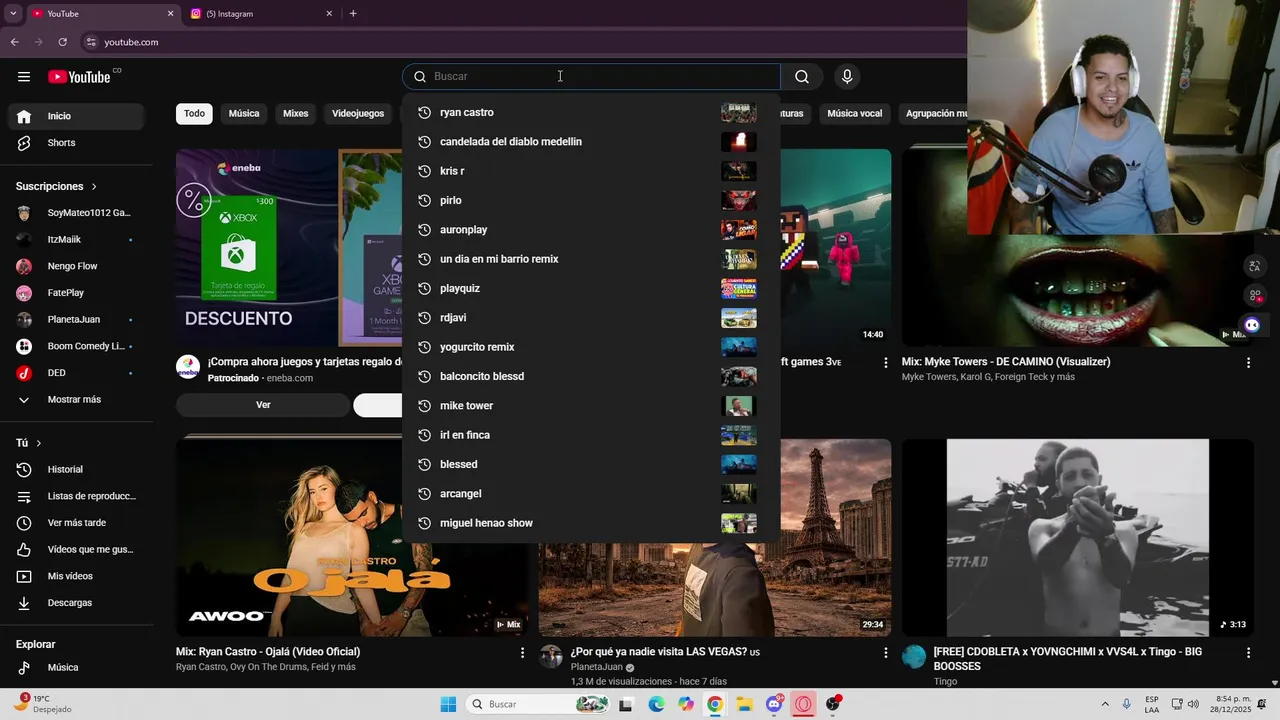This screenshot has height=720, width=1280.
Task: Open SoyMateo1012 channel subscription
Action: tap(76, 213)
